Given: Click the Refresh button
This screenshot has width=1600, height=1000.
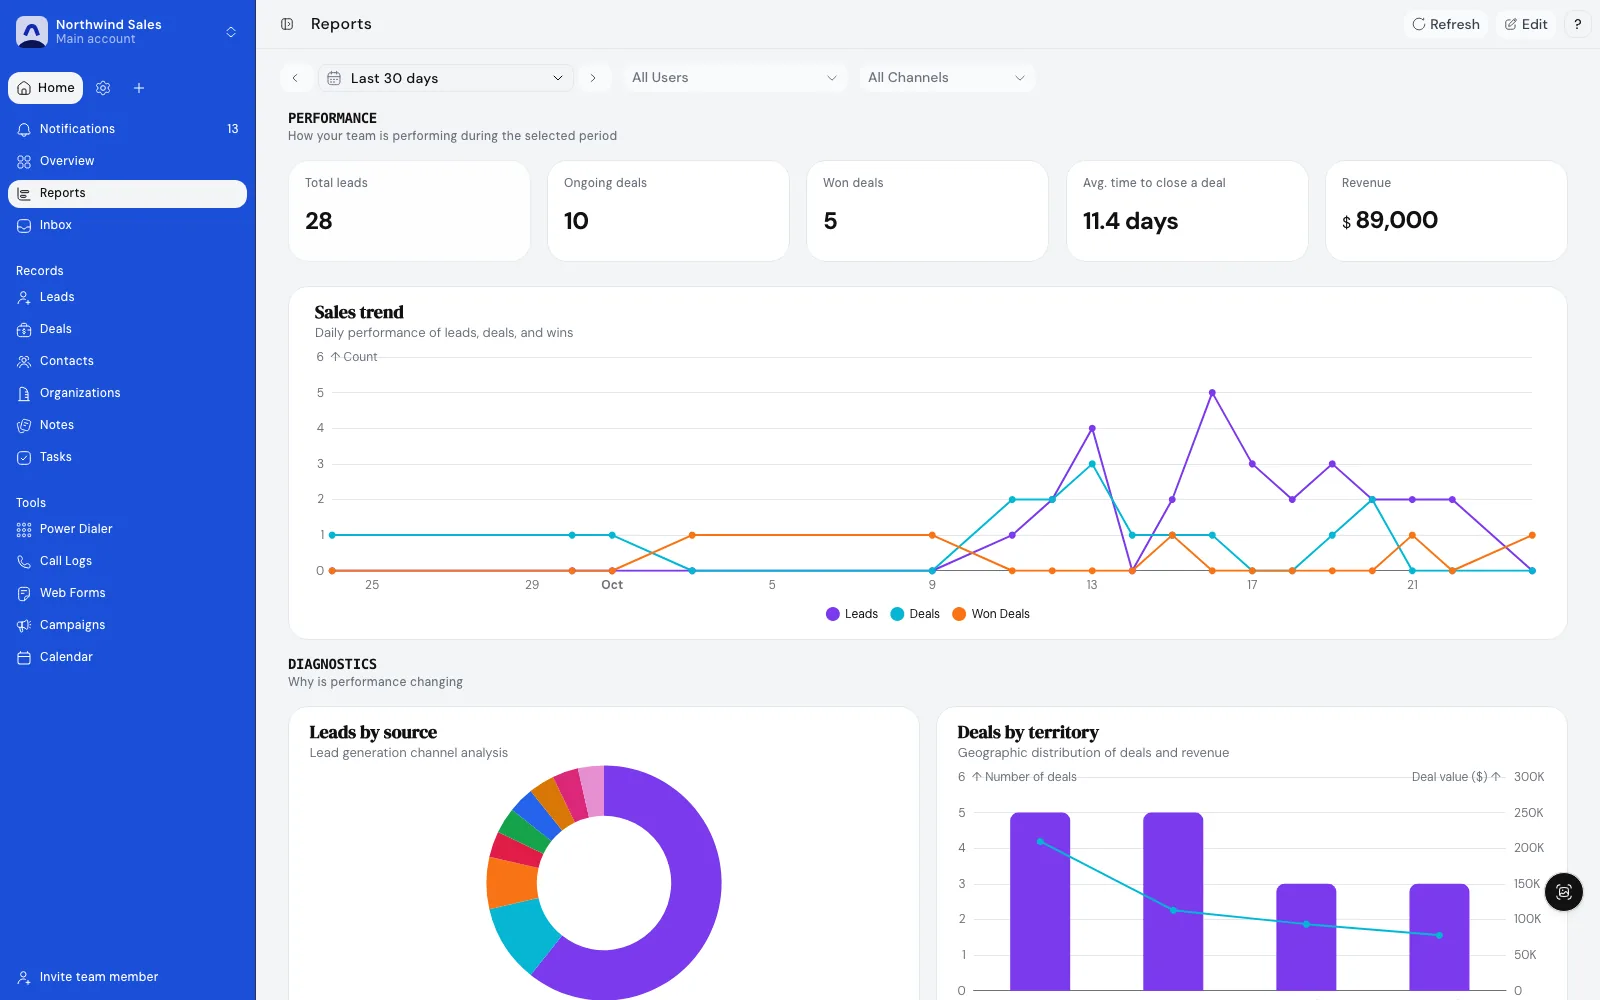Looking at the screenshot, I should click(1446, 24).
